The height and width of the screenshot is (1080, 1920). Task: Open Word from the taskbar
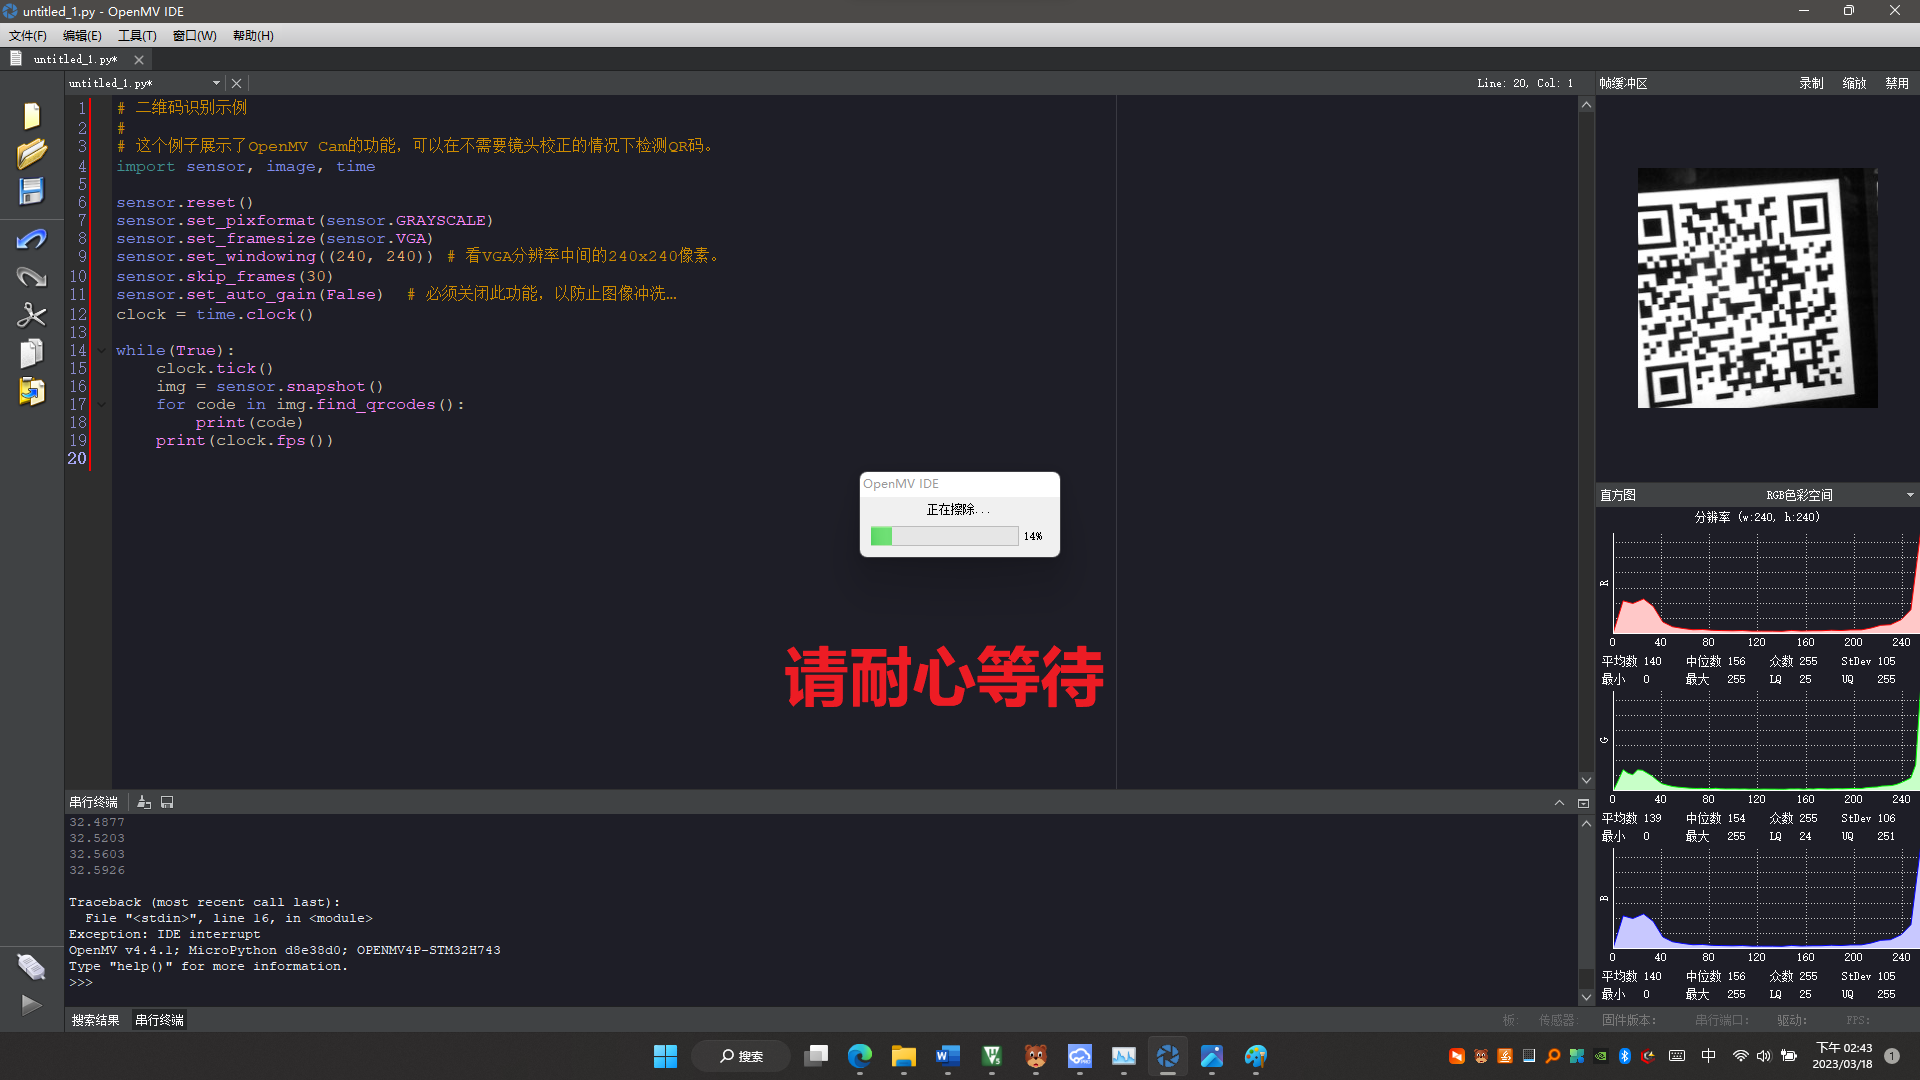tap(948, 1056)
